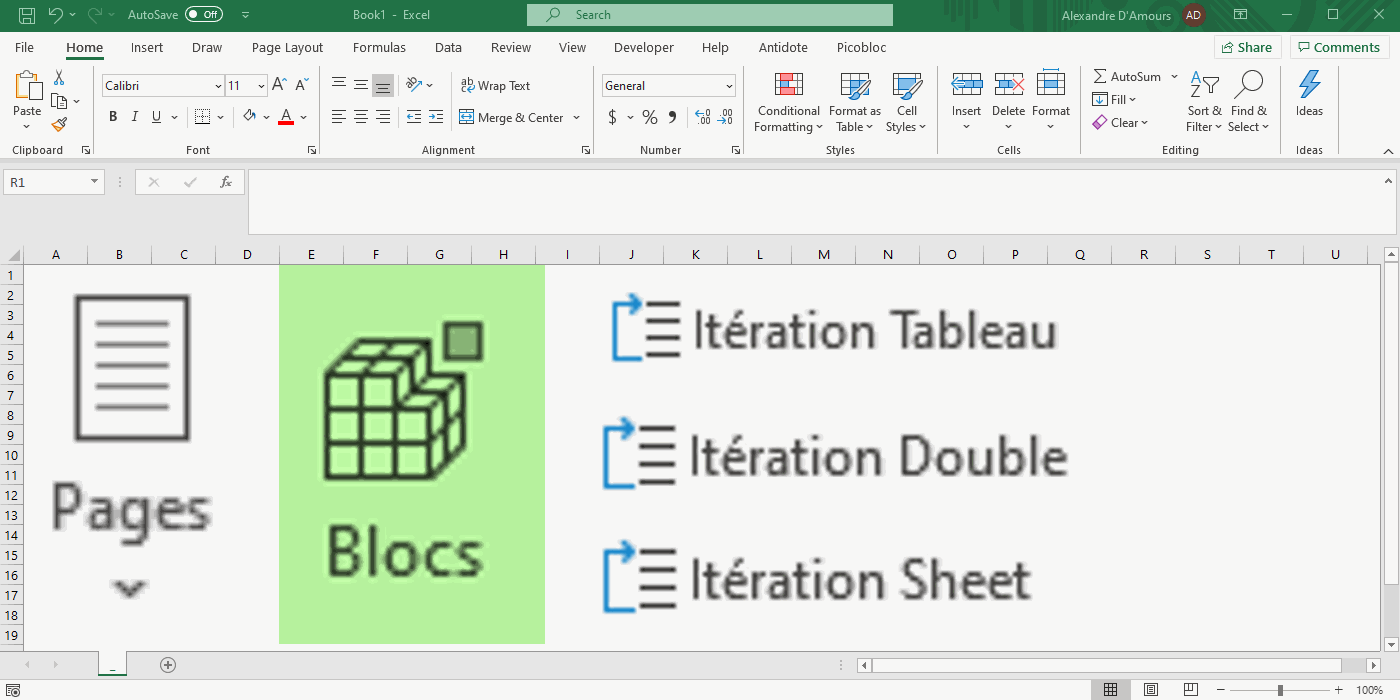Click the Format Painter brush icon
The height and width of the screenshot is (700, 1400).
pos(59,125)
